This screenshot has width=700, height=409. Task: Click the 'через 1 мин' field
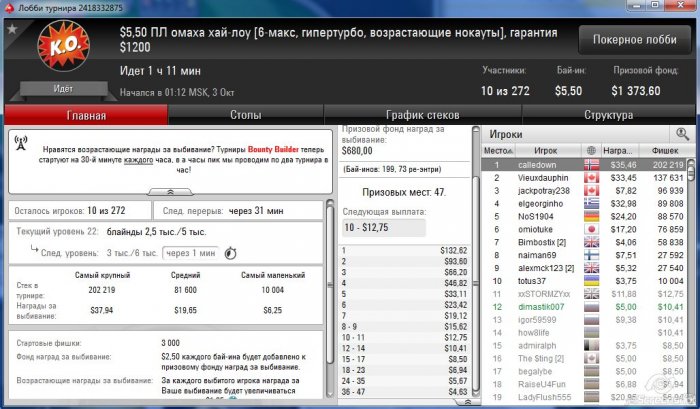(x=191, y=253)
